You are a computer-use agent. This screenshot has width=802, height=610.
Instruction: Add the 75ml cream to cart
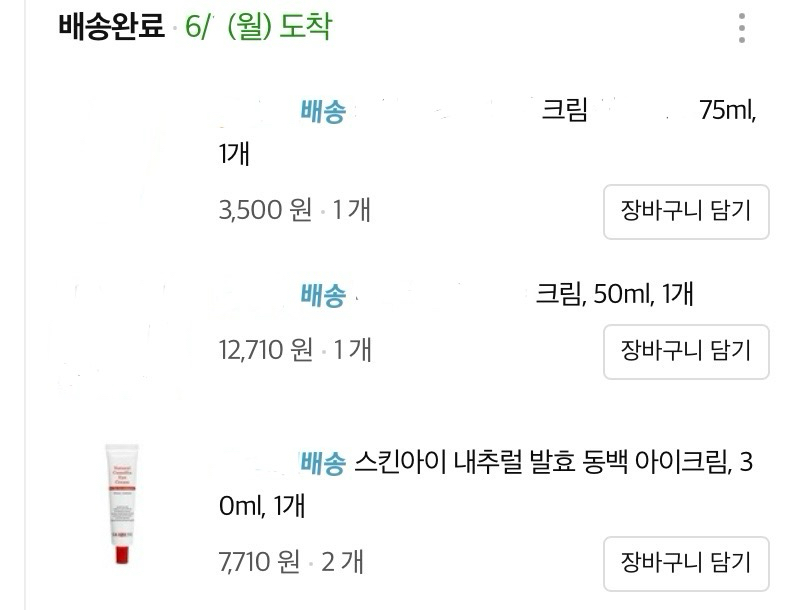[685, 211]
